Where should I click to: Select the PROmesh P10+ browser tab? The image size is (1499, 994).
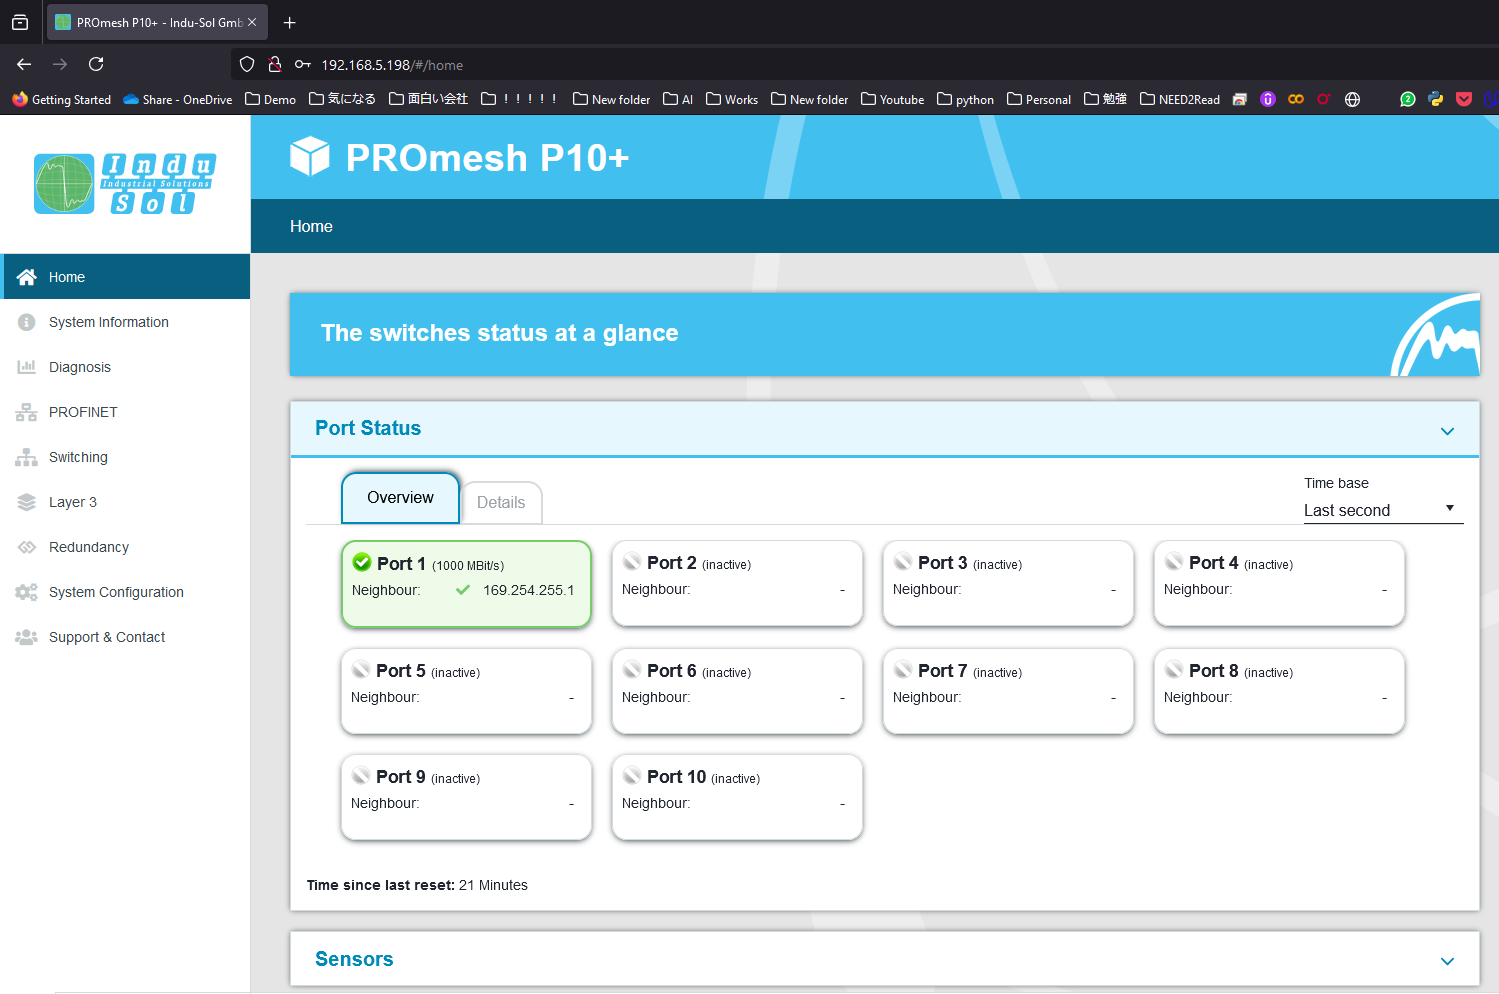click(157, 22)
